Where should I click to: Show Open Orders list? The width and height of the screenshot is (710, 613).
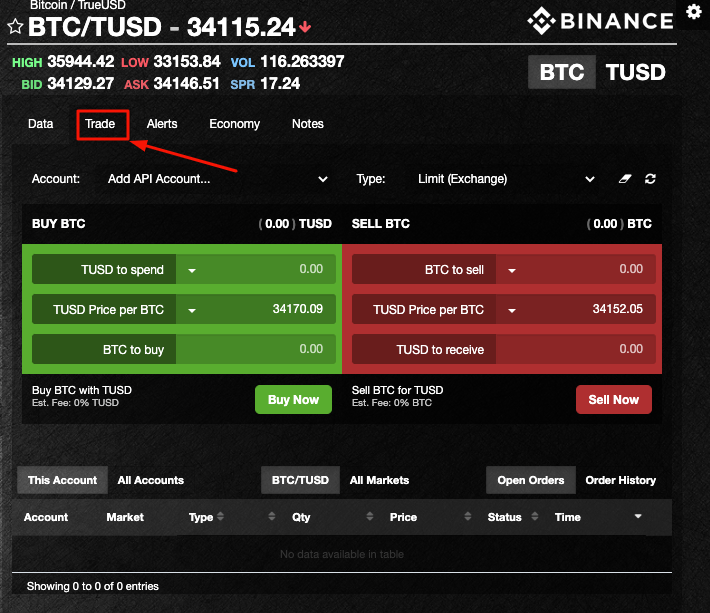click(531, 480)
